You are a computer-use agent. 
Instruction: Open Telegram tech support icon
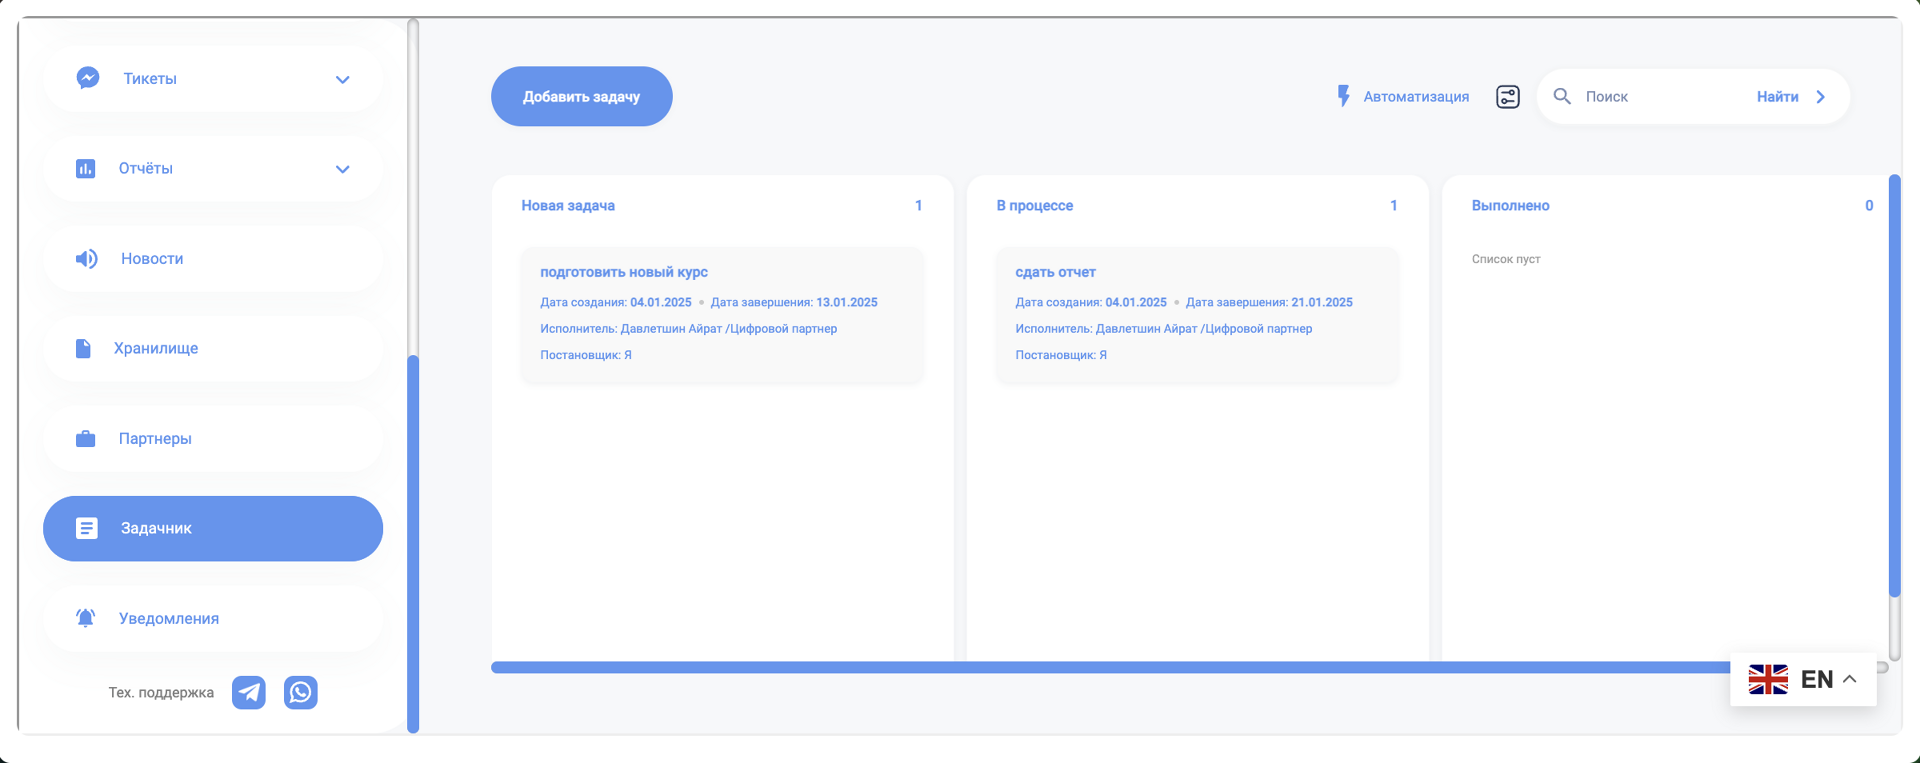249,692
